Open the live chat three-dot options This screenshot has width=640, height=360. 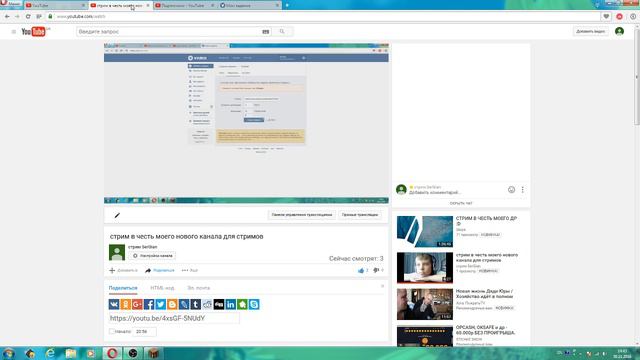pos(522,189)
